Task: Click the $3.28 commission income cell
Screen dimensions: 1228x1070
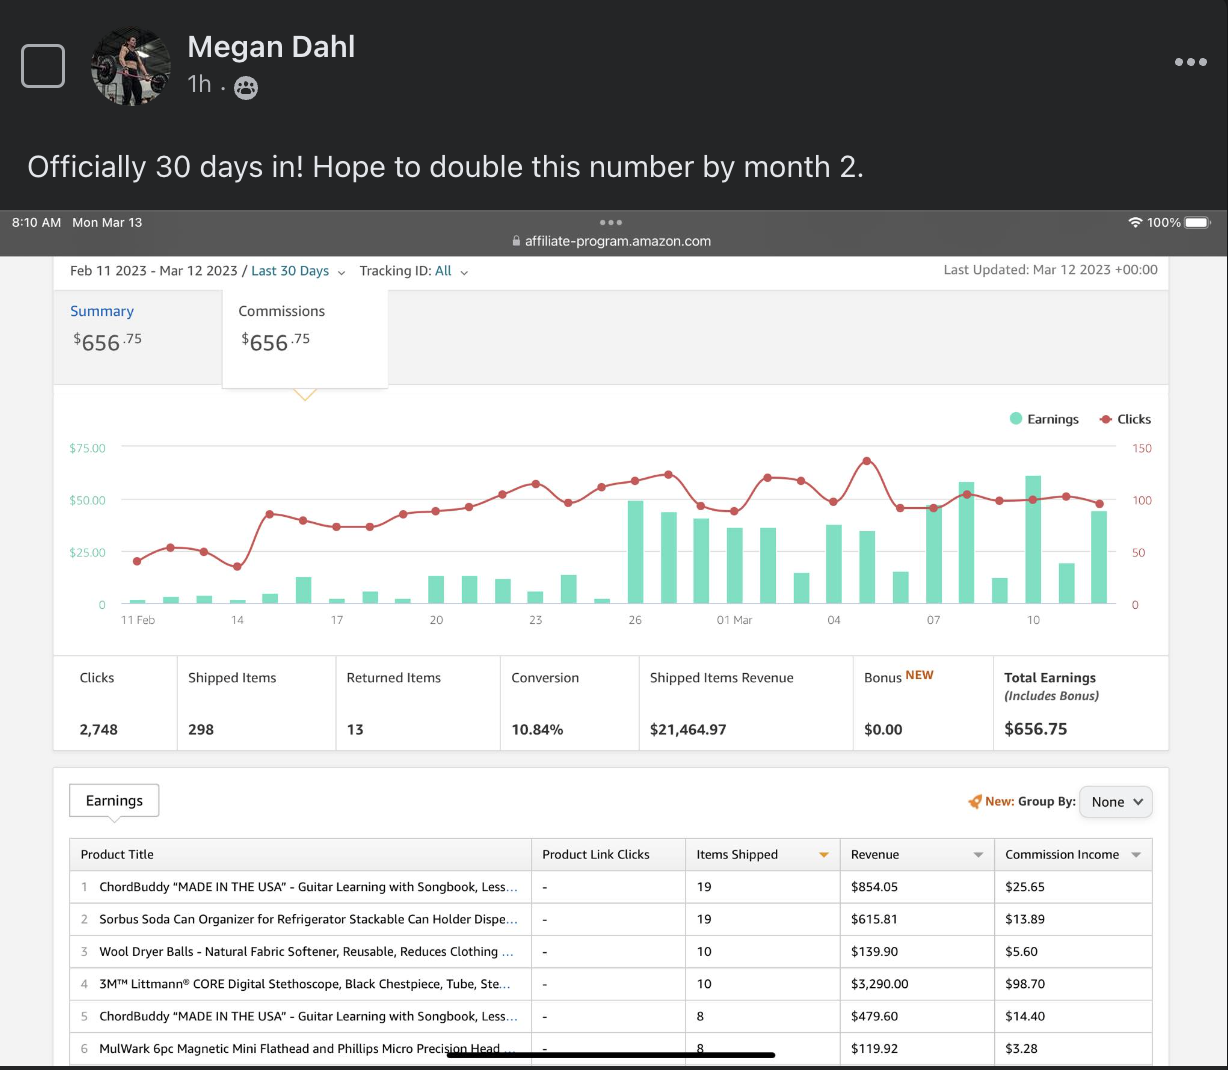Action: (1021, 1049)
